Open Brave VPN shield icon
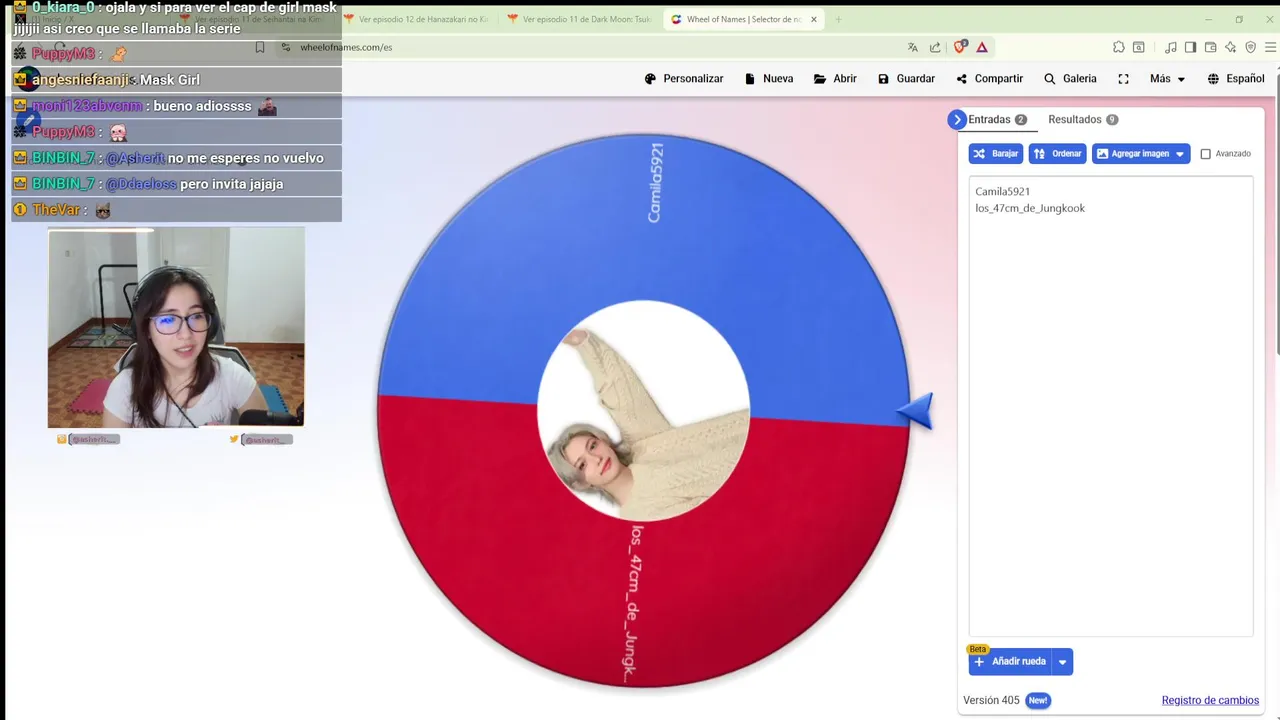The height and width of the screenshot is (720, 1280). [1250, 47]
